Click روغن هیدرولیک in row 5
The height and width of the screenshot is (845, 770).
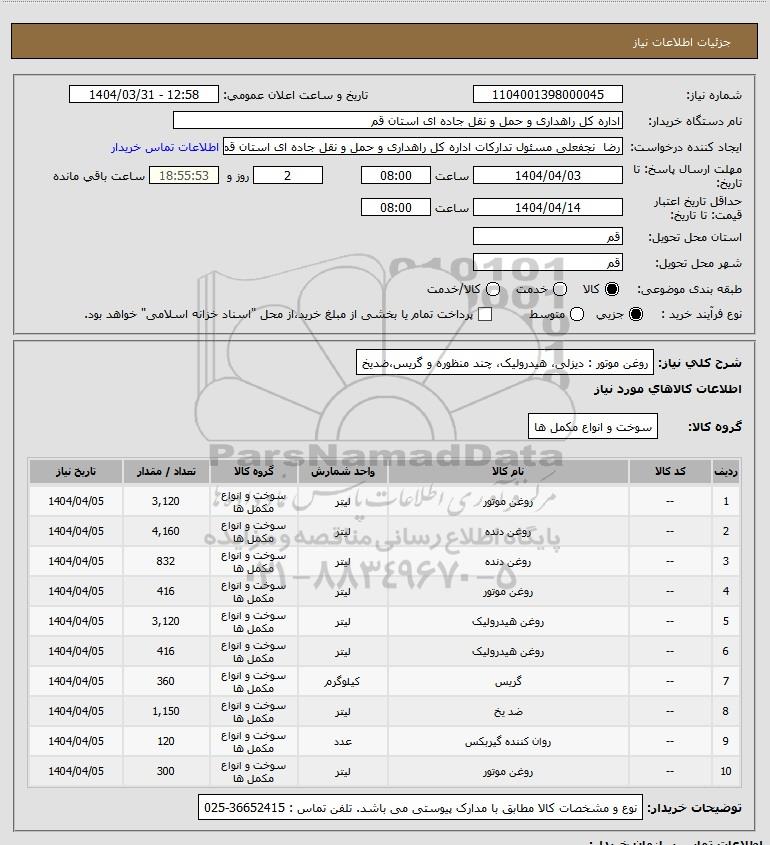[x=508, y=621]
